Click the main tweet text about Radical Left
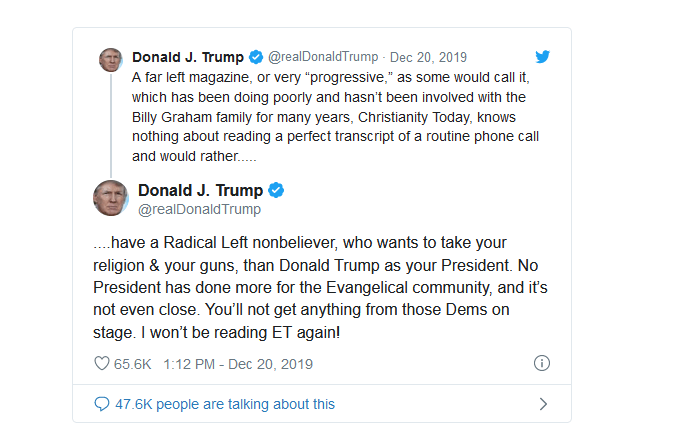Viewport: 674px width, 442px height. click(x=318, y=287)
